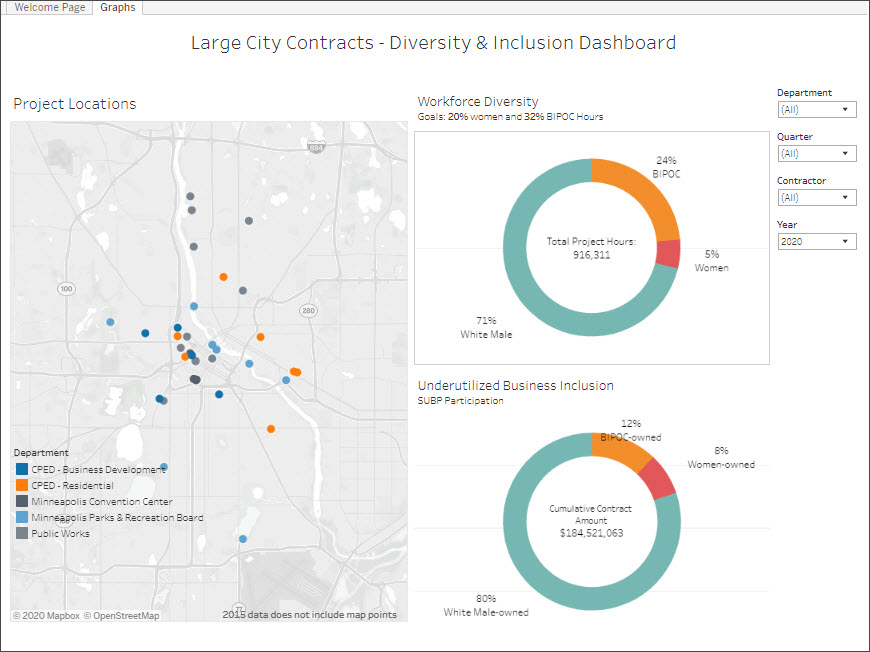
Task: Open the Department filter dropdown
Action: coord(817,109)
